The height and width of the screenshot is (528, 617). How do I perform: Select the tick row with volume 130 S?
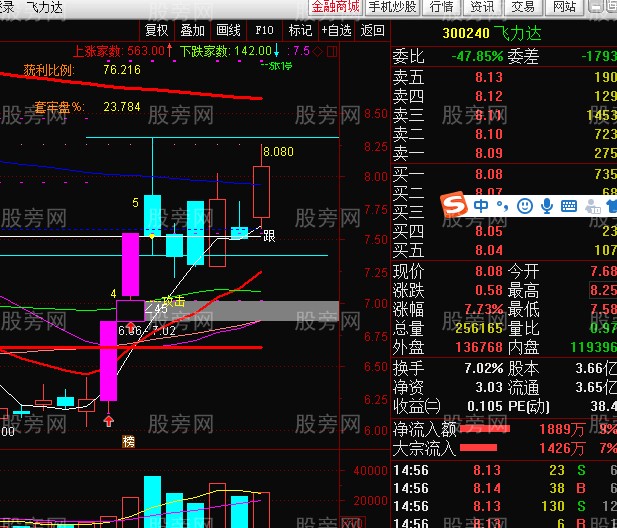pyautogui.click(x=505, y=506)
